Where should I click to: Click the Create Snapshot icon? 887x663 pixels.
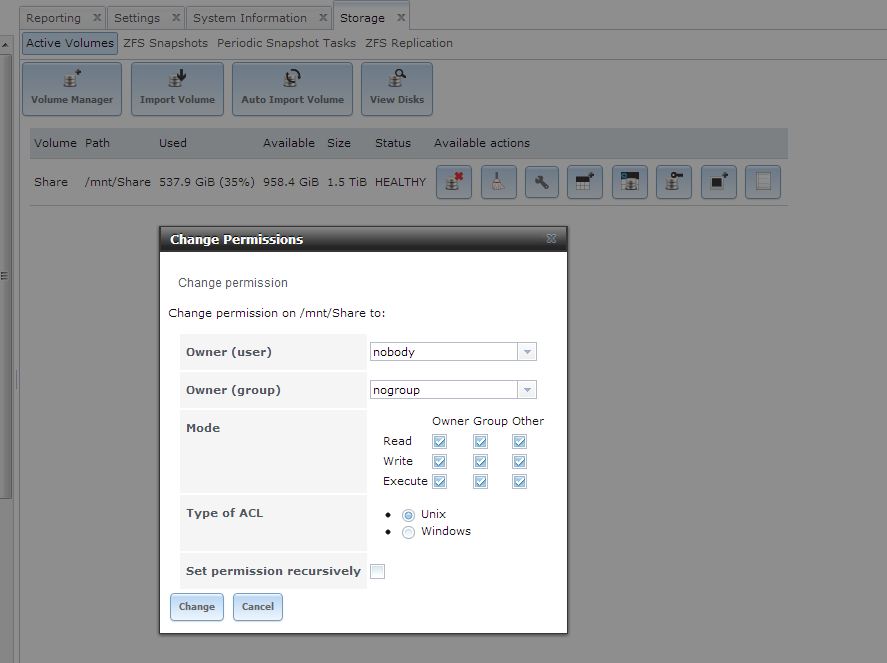pos(718,183)
